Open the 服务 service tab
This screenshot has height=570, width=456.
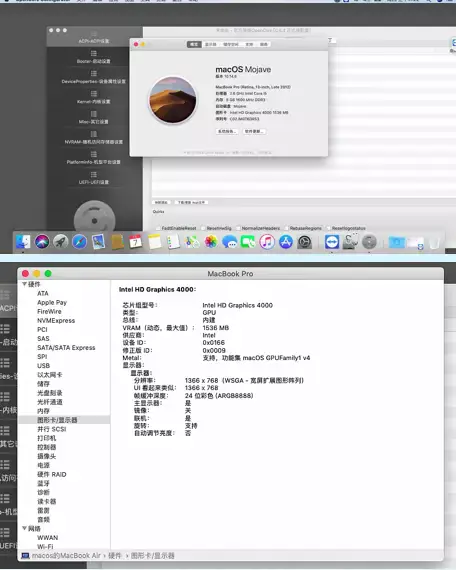[x=264, y=44]
